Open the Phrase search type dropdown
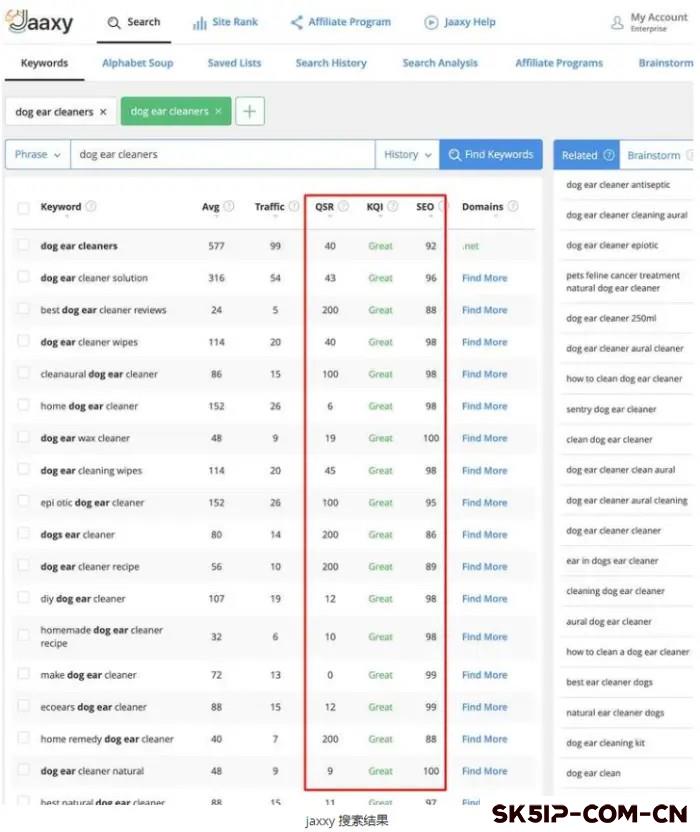700x832 pixels. click(38, 154)
